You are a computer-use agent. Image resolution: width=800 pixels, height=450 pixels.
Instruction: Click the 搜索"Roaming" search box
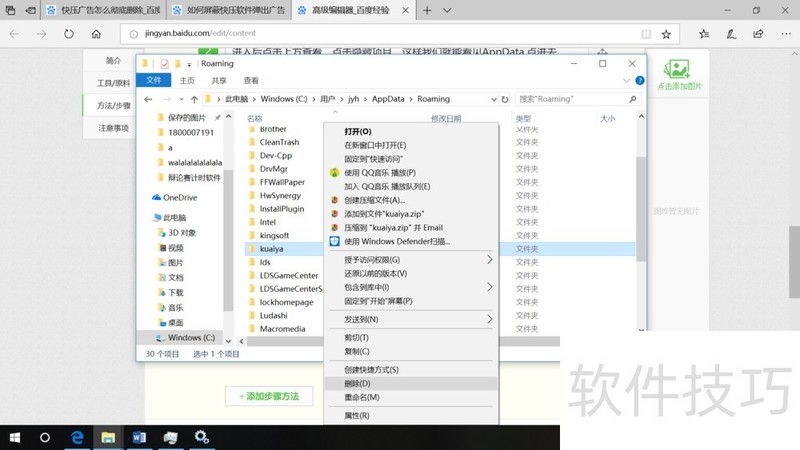click(570, 99)
